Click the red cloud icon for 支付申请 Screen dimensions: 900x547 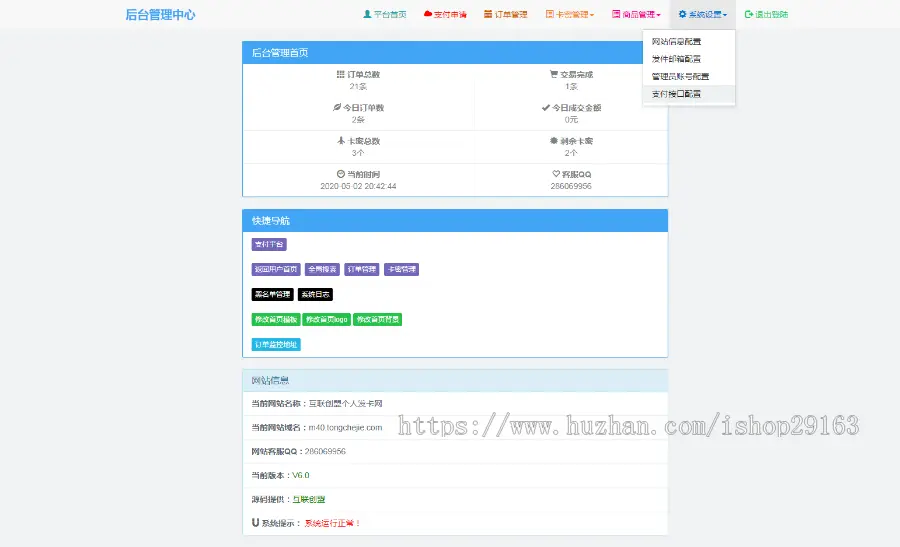tap(428, 14)
